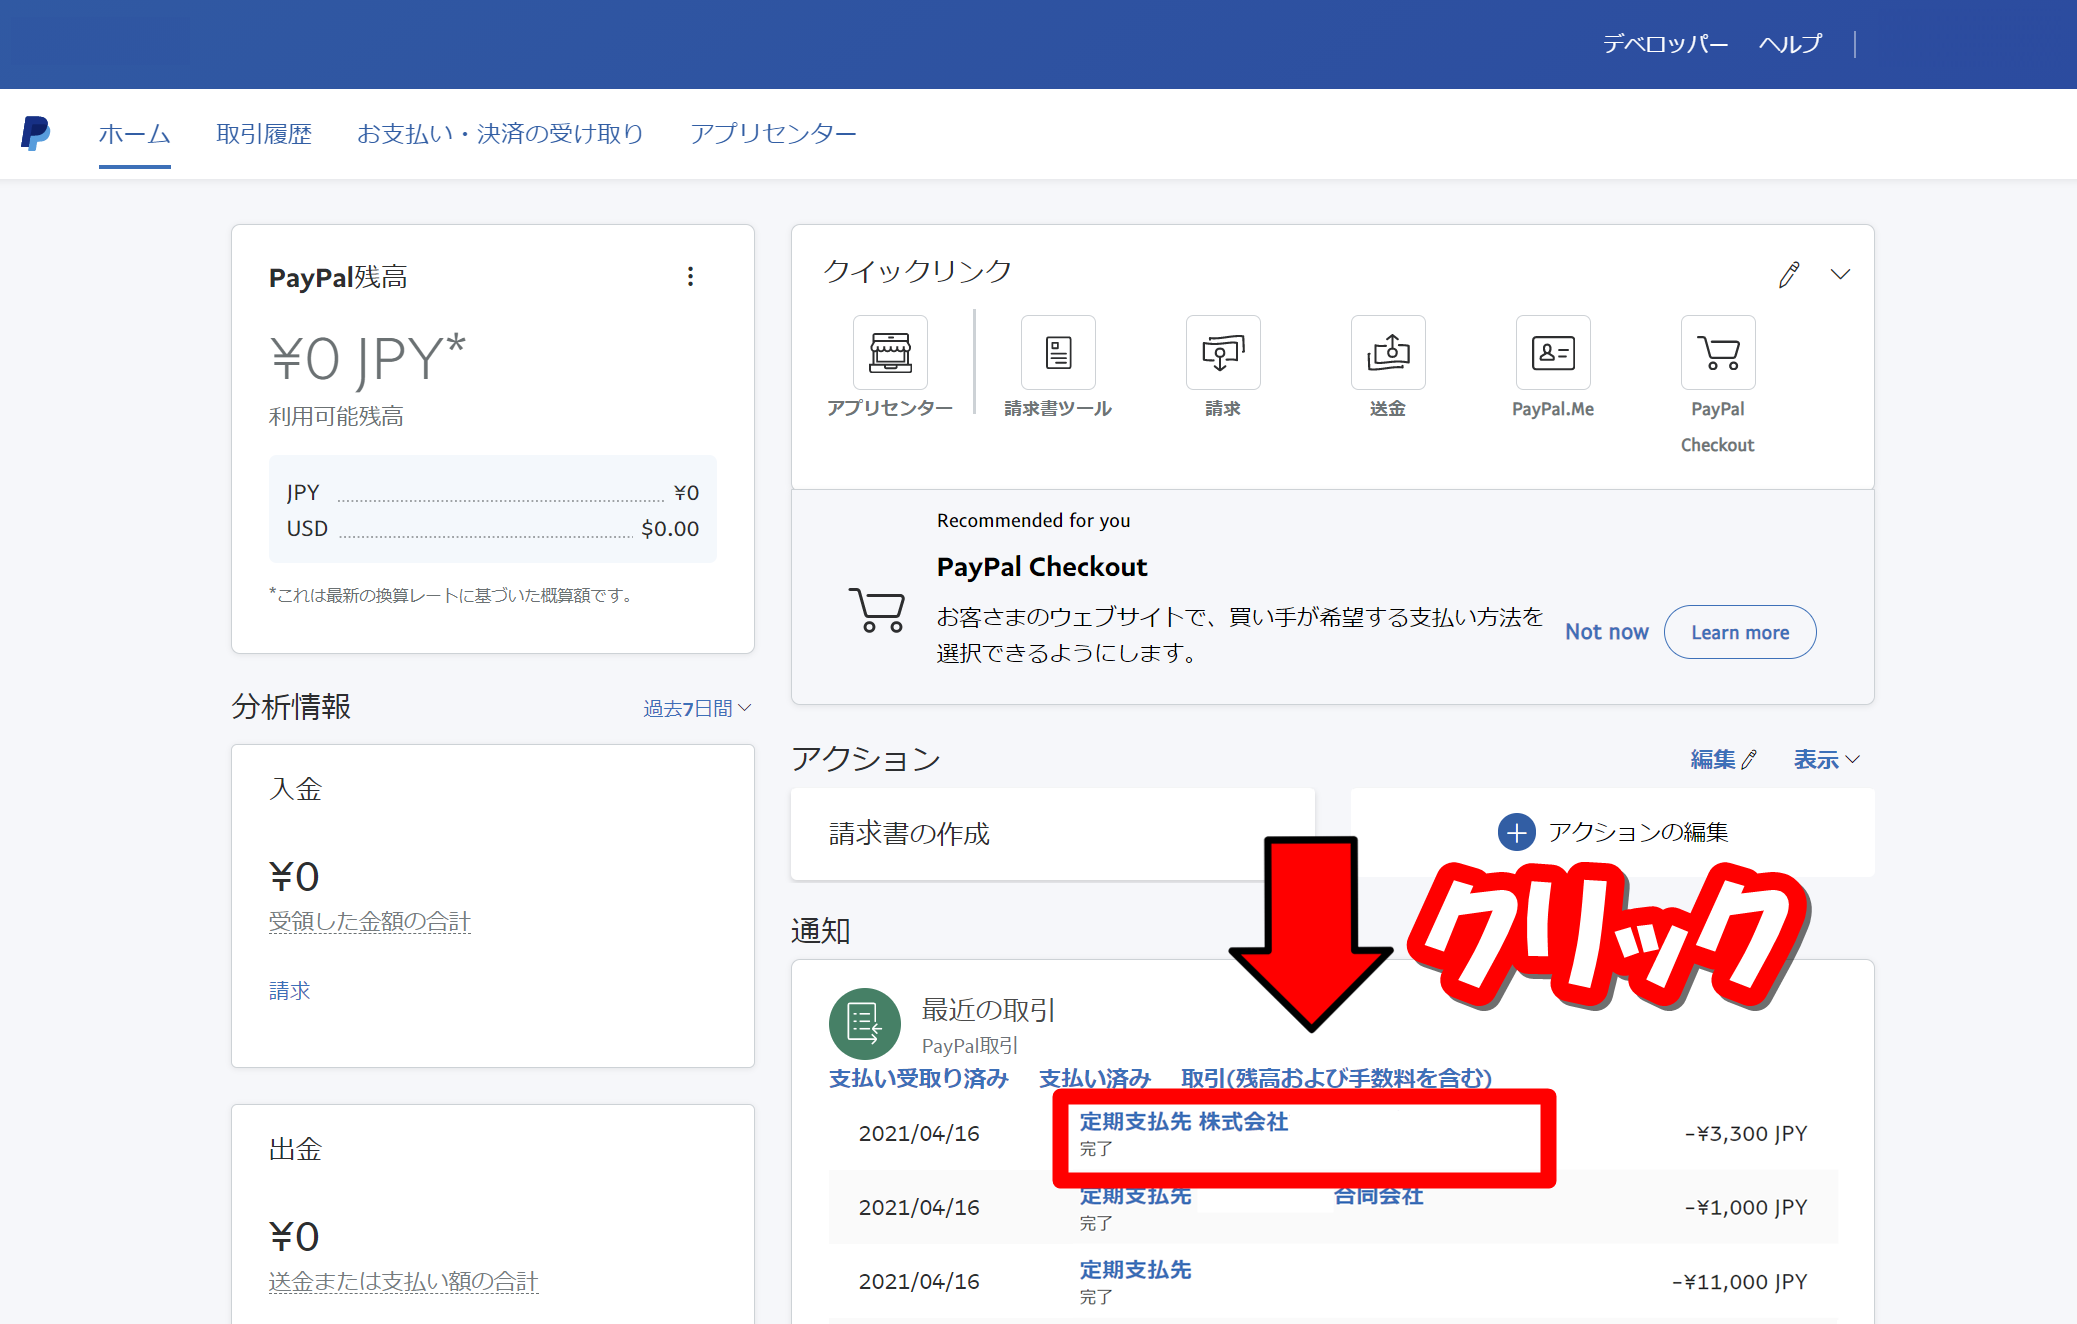Select the 支払い受取り済み transaction filter

[919, 1078]
